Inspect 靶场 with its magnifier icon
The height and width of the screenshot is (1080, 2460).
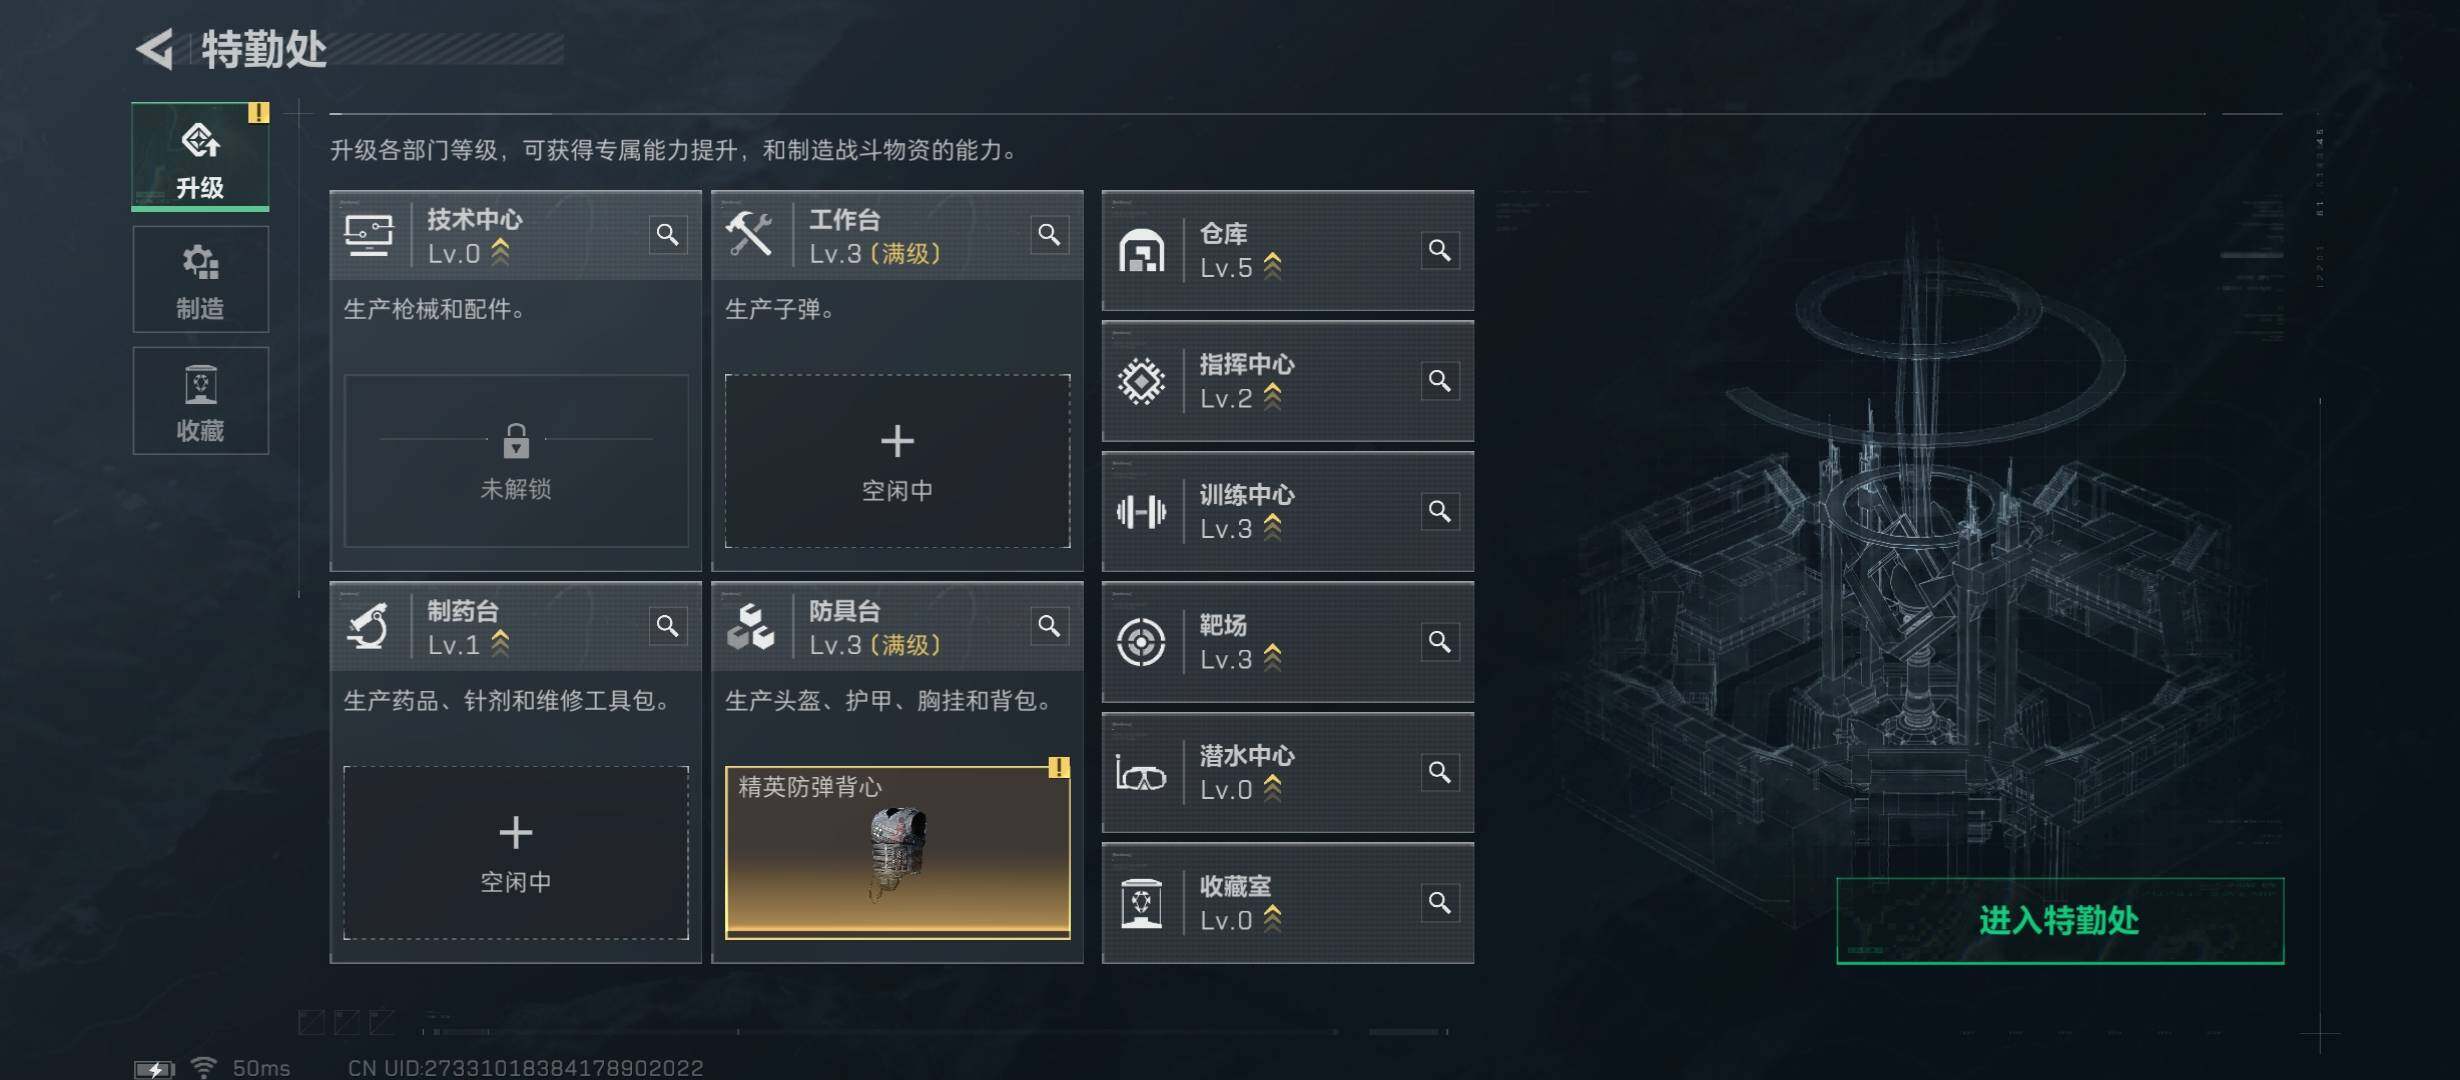tap(1440, 642)
